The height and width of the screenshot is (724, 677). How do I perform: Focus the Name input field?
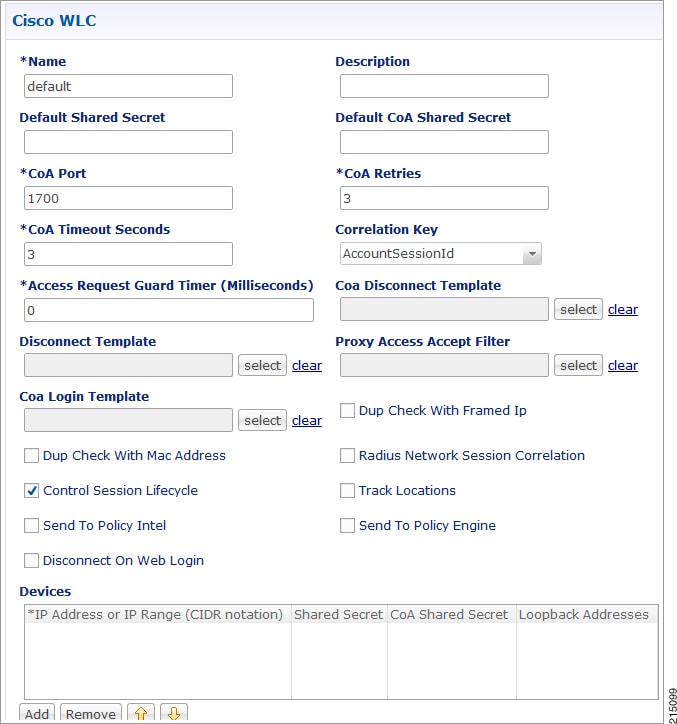[x=128, y=86]
